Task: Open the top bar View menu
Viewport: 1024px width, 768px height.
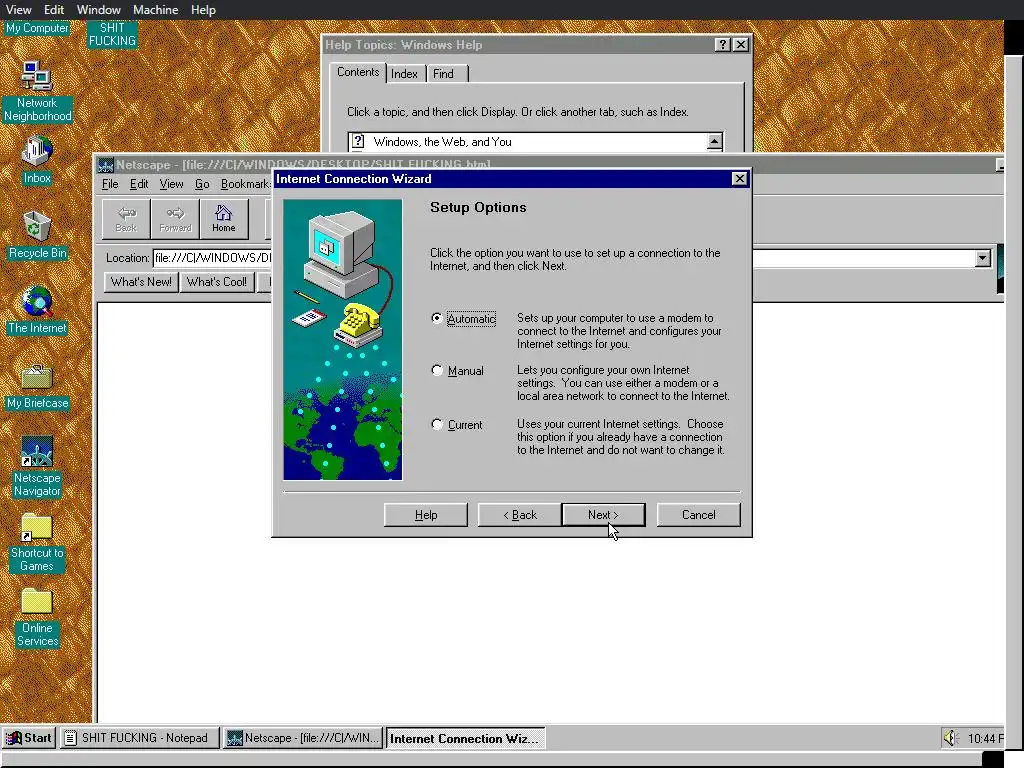Action: click(18, 10)
